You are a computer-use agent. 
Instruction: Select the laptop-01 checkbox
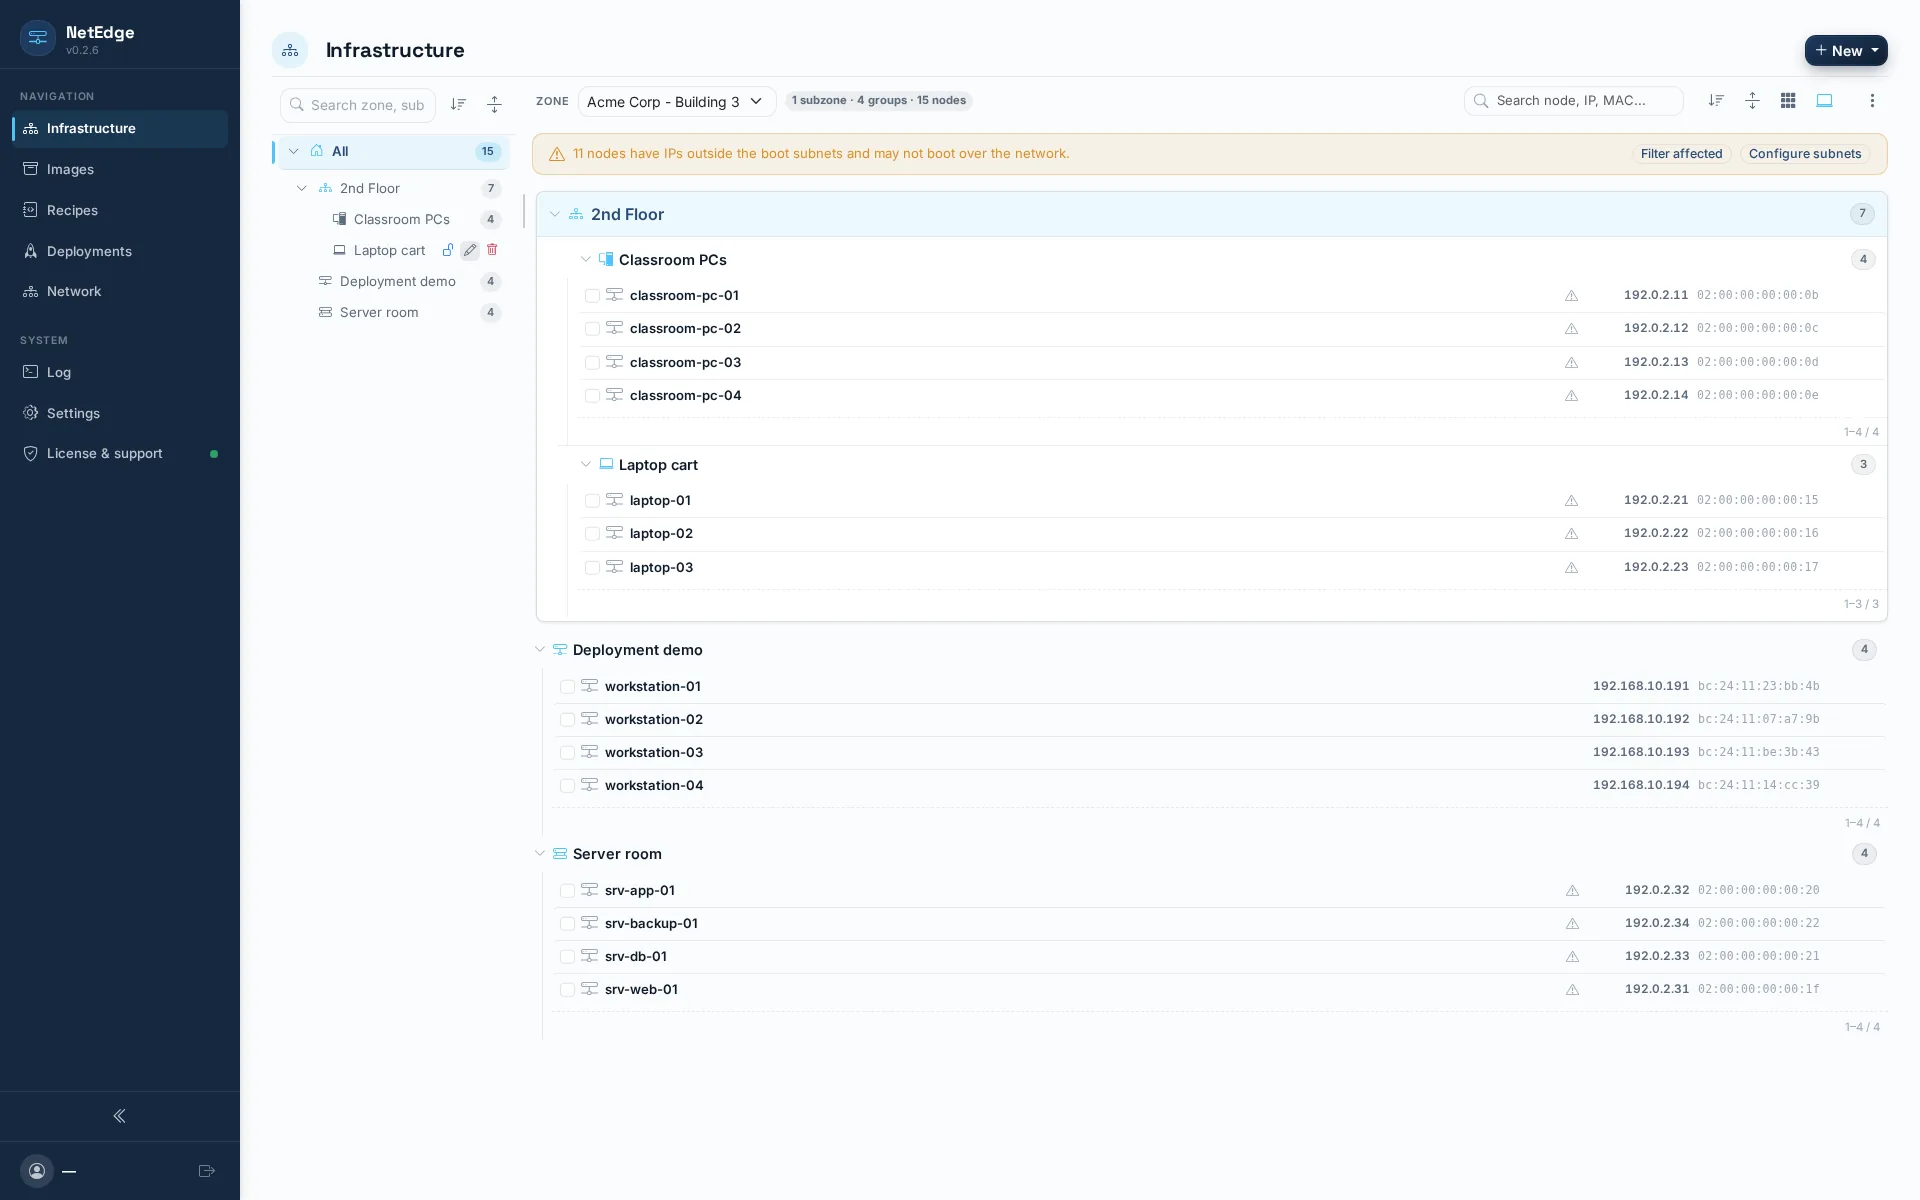(592, 501)
